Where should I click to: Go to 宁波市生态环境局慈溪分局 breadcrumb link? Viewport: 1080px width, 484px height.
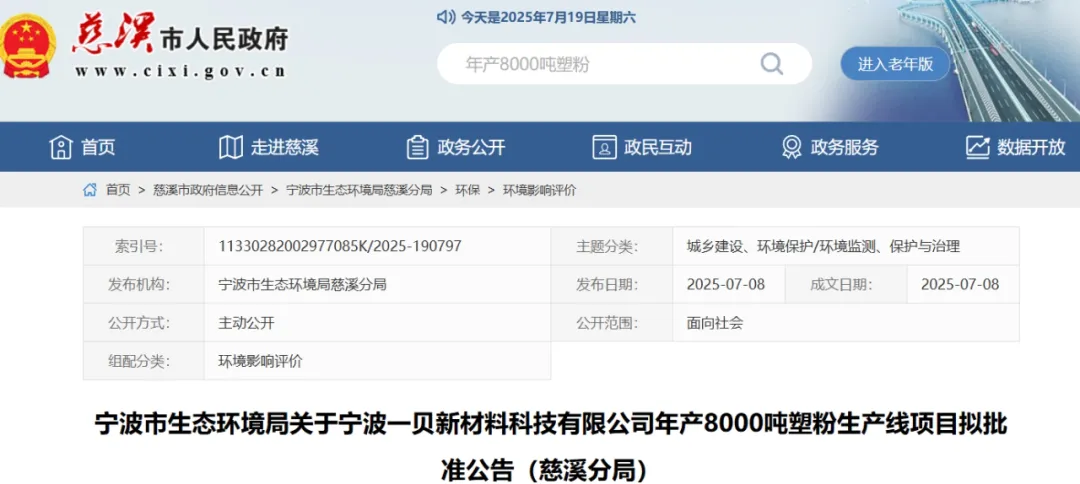coord(360,191)
